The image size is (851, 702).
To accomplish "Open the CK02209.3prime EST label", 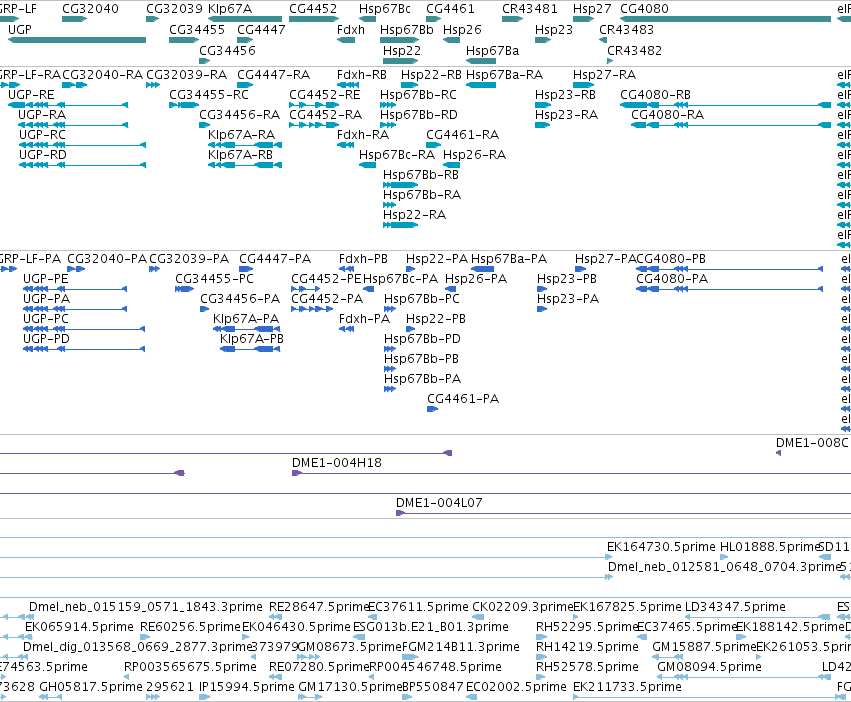I will tap(522, 607).
